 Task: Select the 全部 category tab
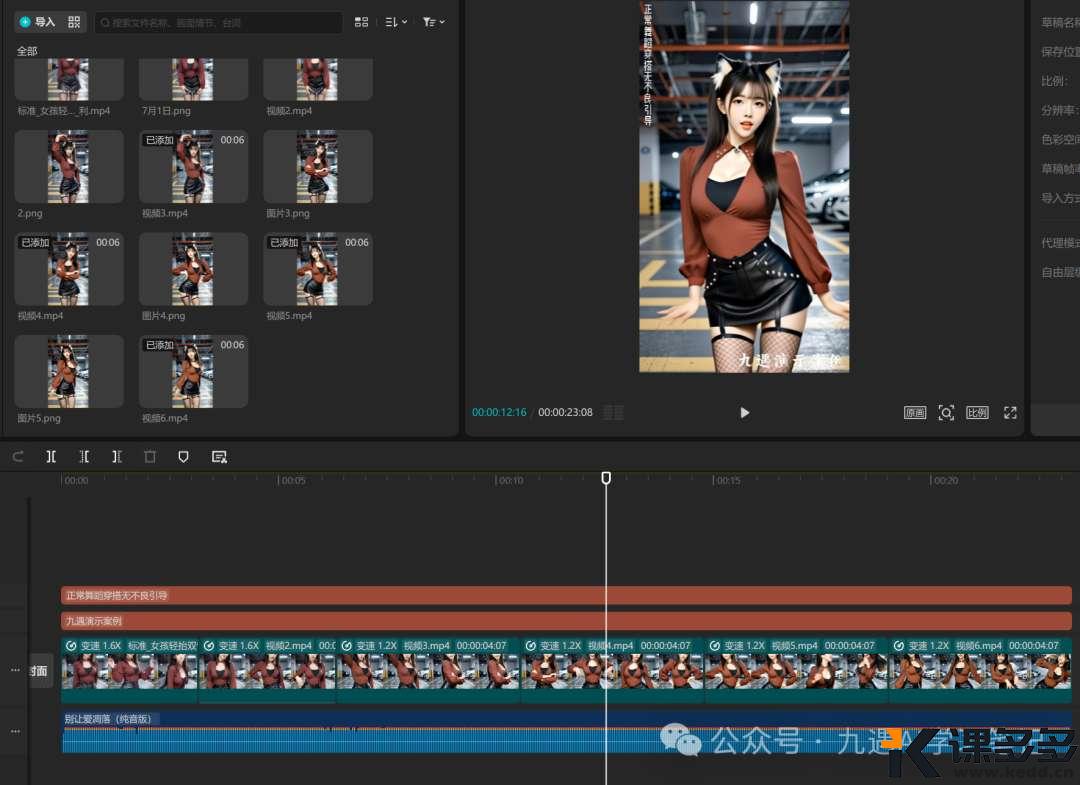[27, 51]
